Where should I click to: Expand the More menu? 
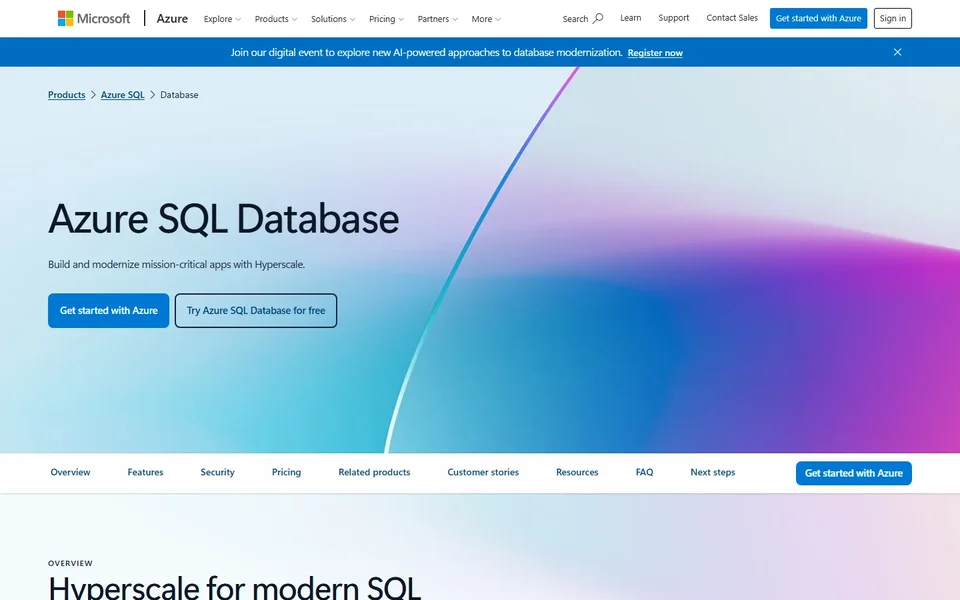pyautogui.click(x=486, y=19)
